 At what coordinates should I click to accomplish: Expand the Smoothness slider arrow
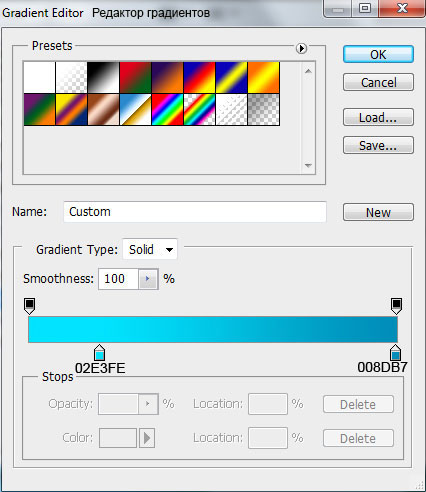(x=148, y=279)
